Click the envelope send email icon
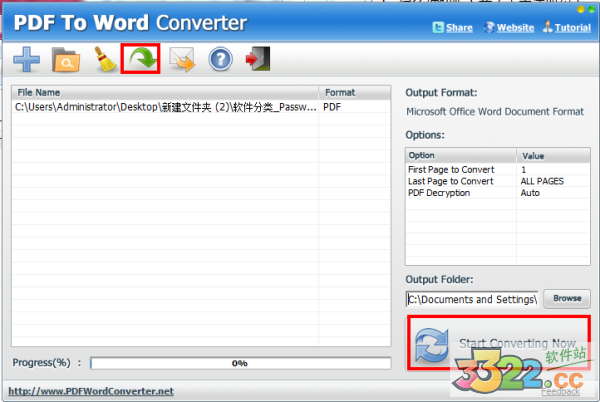Viewport: 600px width, 402px height. pos(182,59)
